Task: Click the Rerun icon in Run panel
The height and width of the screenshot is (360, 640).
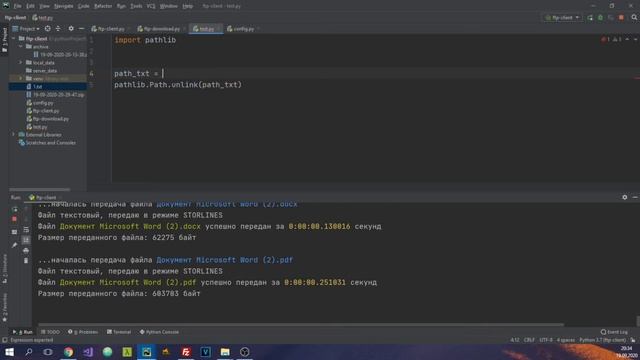Action: click(15, 209)
